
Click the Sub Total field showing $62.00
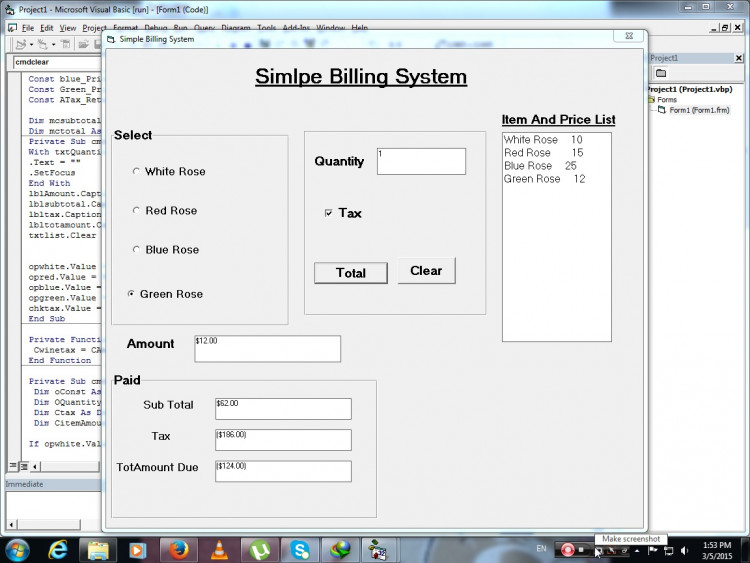(283, 409)
